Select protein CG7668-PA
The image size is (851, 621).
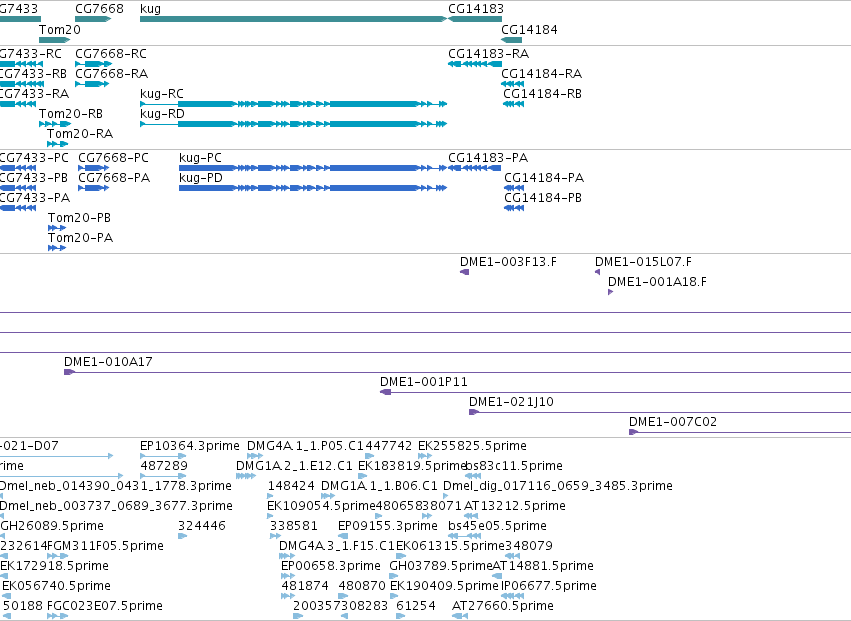(x=93, y=188)
